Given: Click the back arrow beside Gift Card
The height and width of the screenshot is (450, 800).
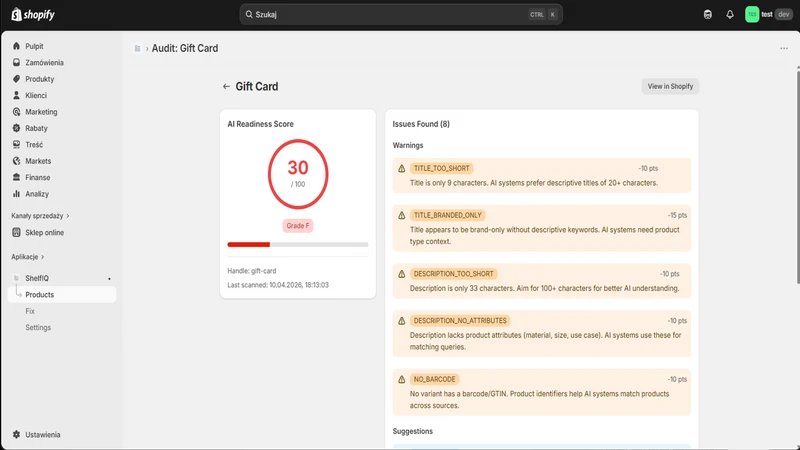Looking at the screenshot, I should 226,86.
